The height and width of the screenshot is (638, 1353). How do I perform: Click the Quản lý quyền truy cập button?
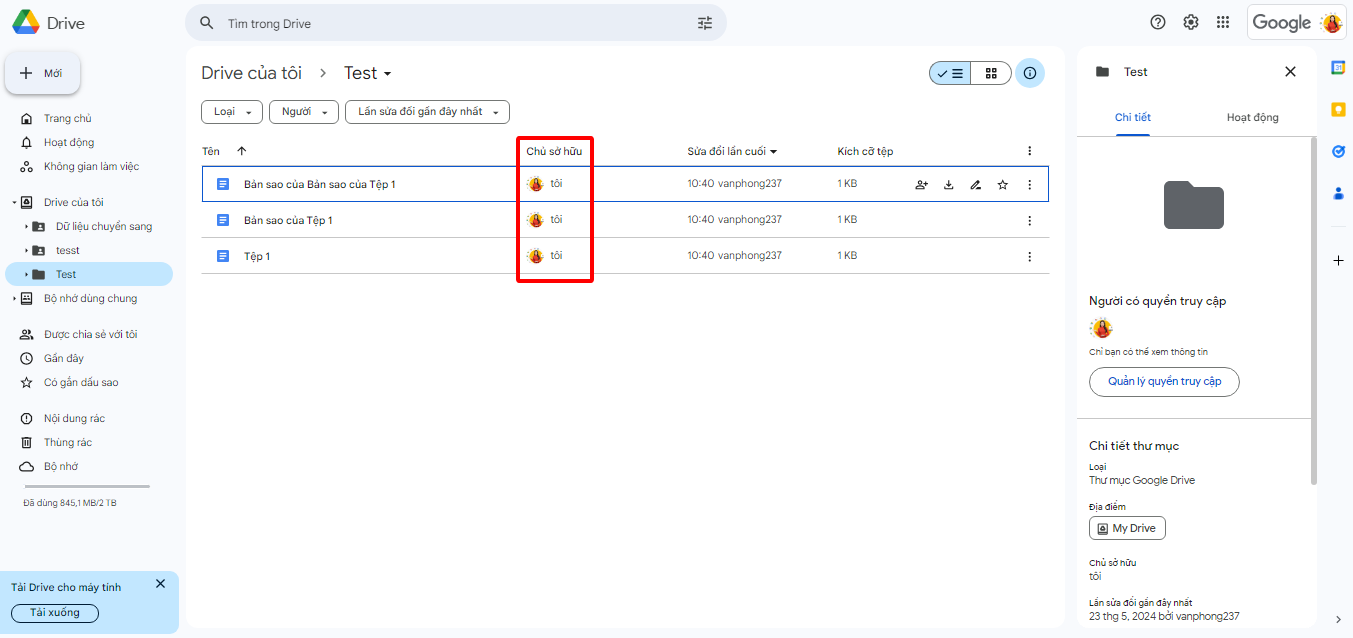(1164, 382)
